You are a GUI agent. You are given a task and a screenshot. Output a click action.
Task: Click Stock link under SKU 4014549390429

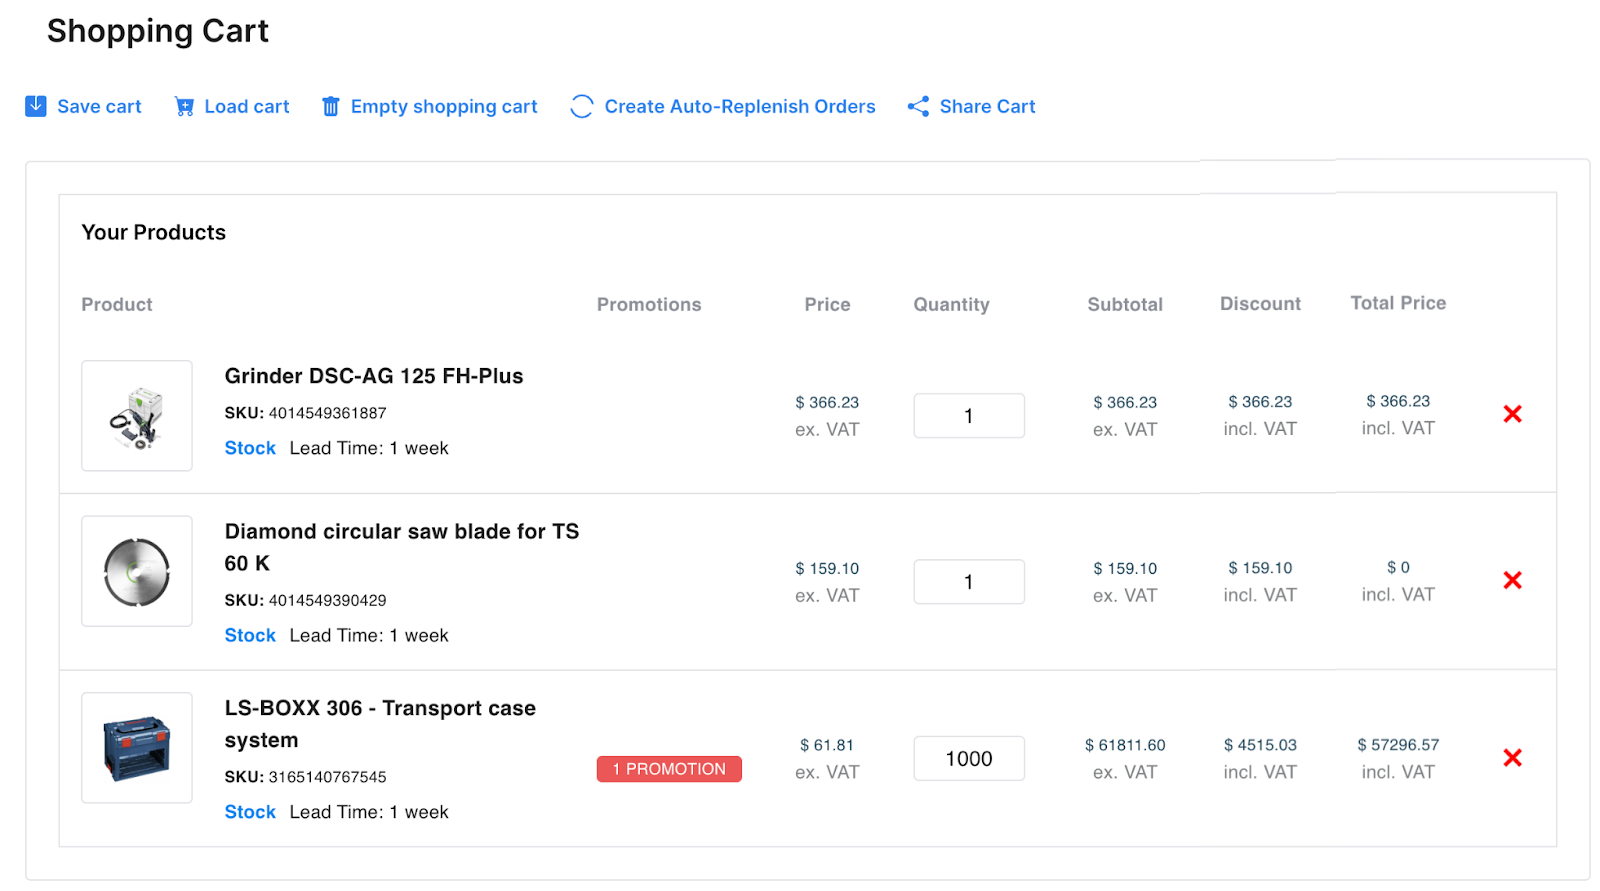click(x=250, y=635)
